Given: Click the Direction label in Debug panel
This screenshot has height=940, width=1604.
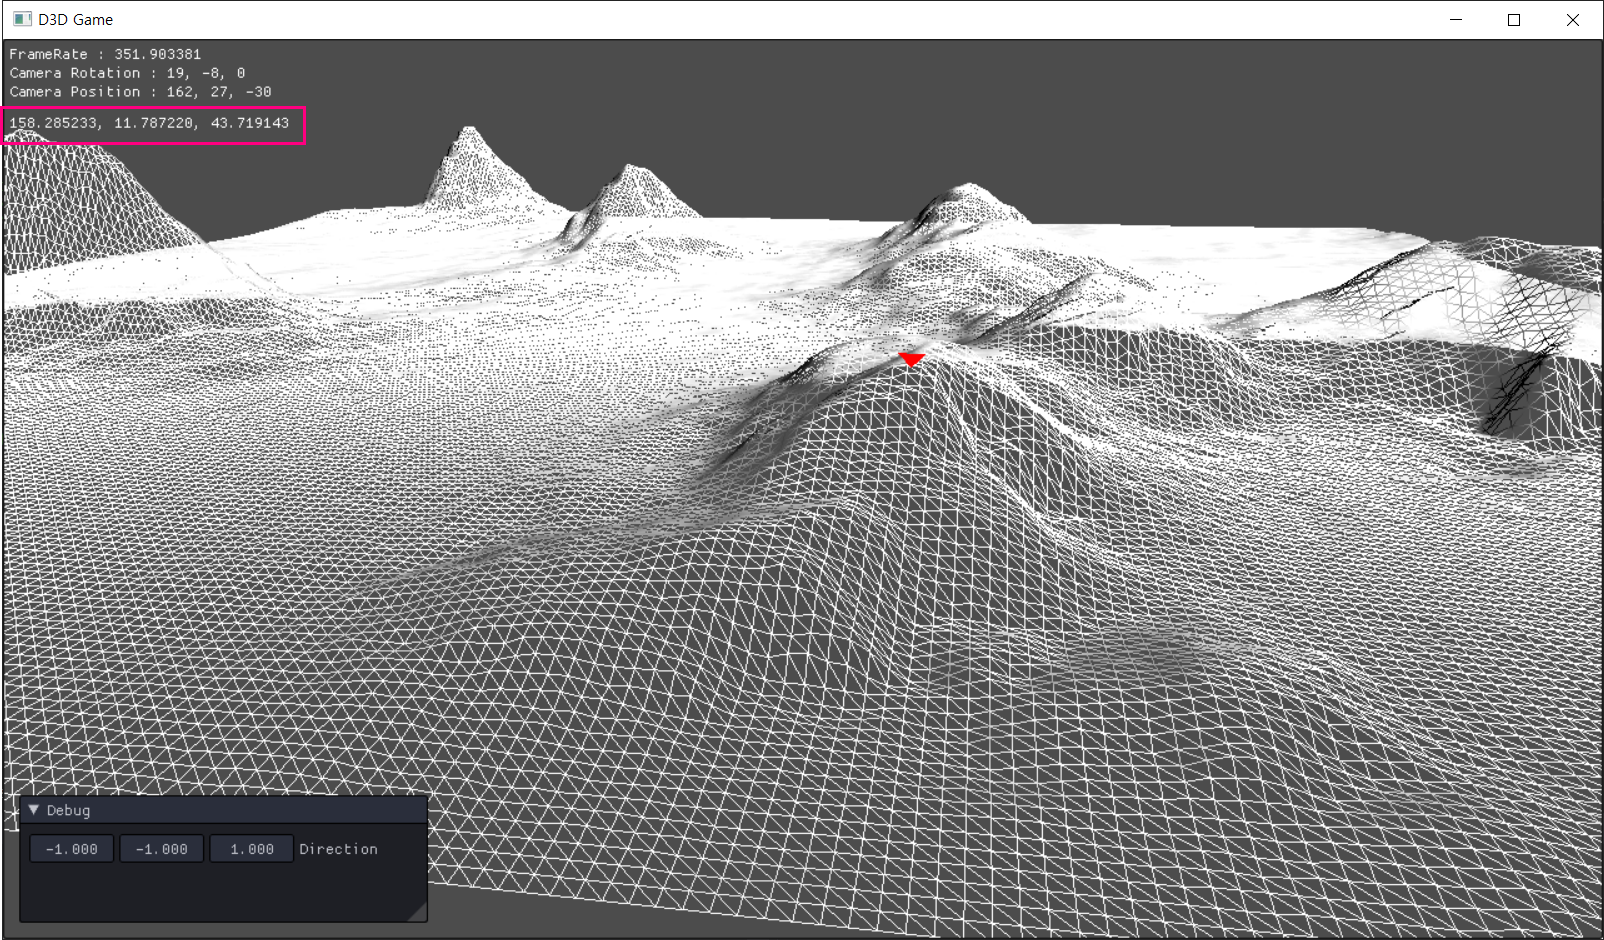Looking at the screenshot, I should coord(339,849).
